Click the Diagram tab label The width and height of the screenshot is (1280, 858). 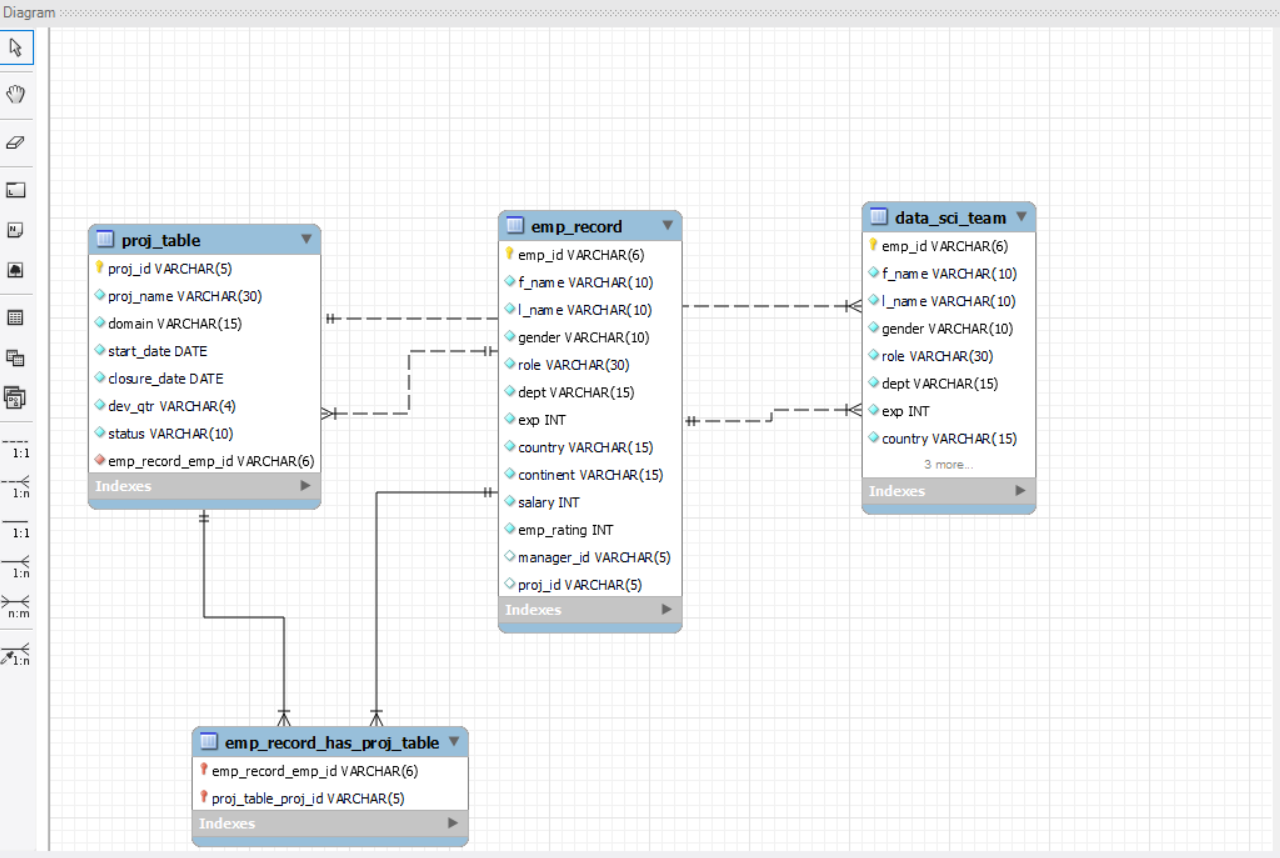pyautogui.click(x=28, y=12)
